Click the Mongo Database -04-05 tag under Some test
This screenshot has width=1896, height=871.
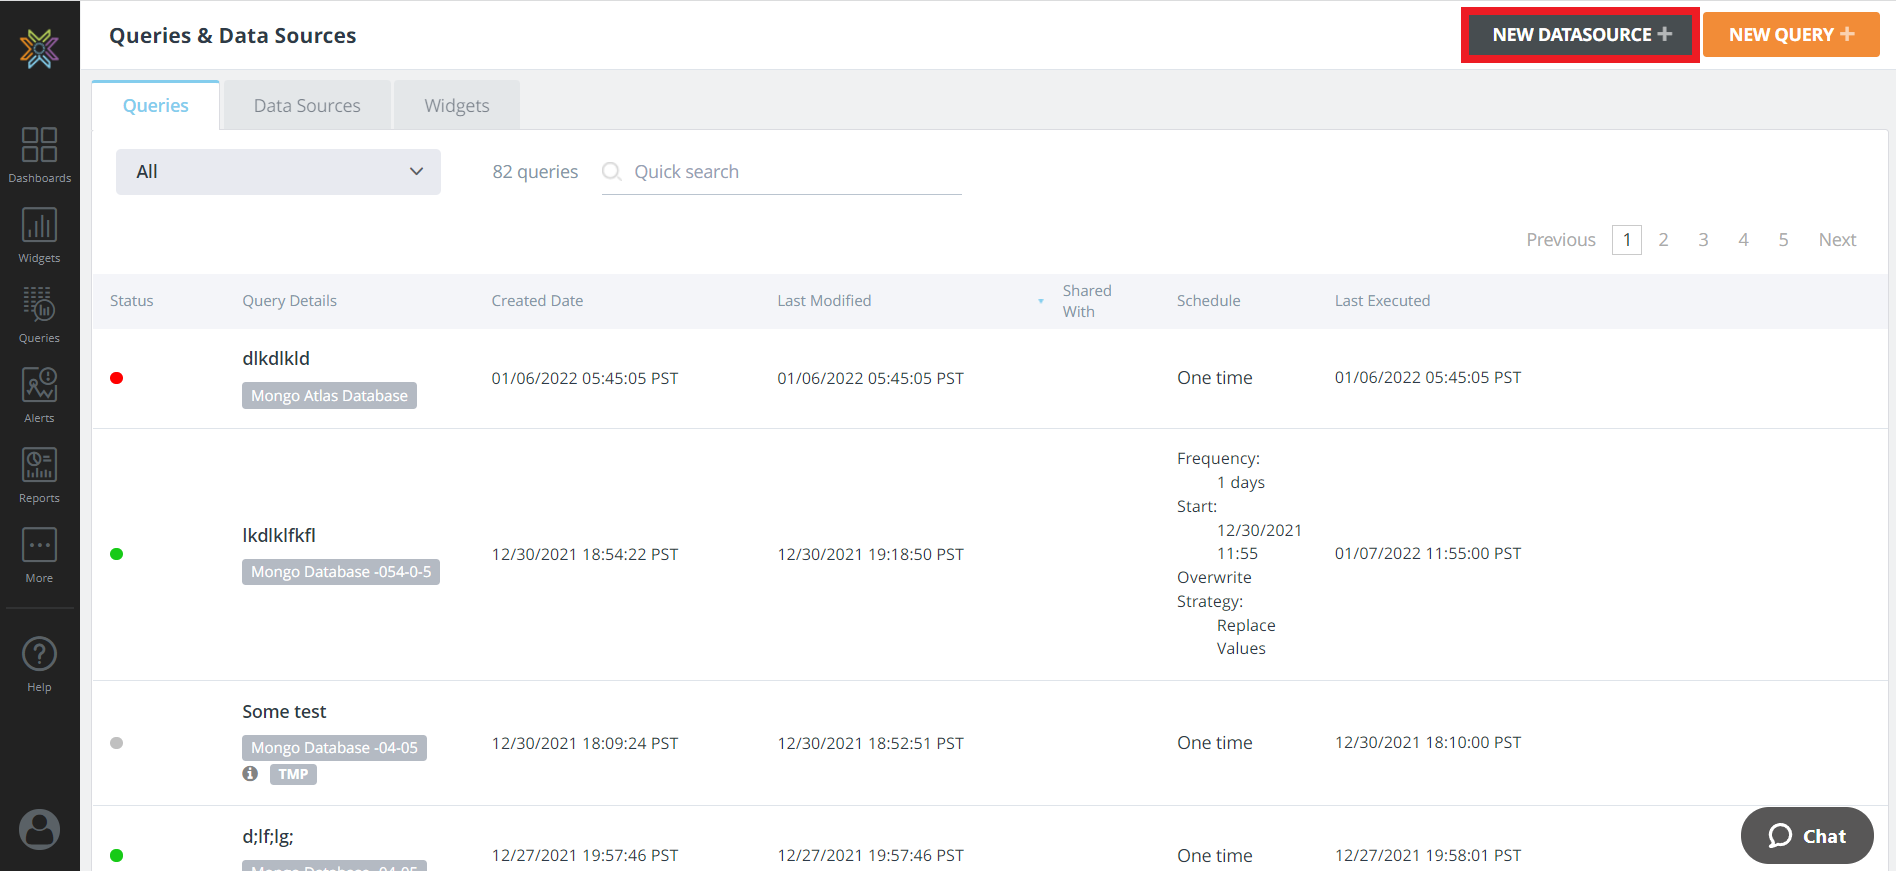click(x=334, y=748)
